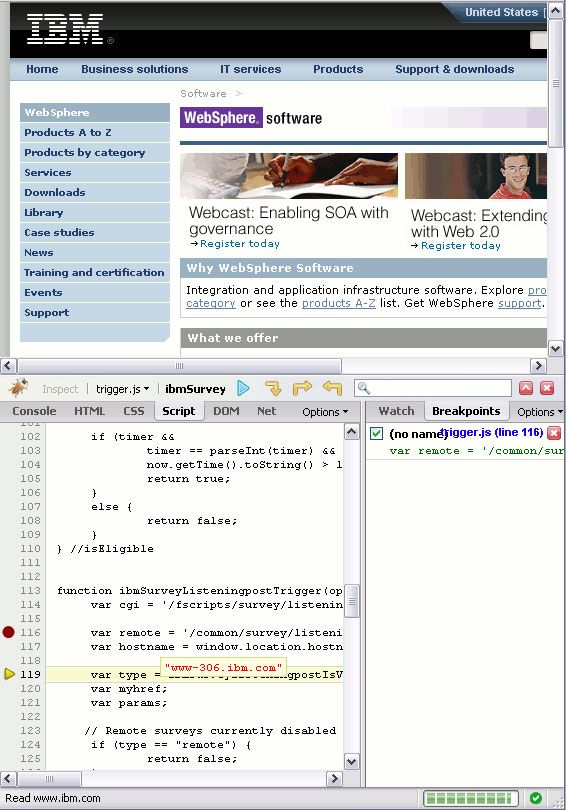Click ibmSurvey function name in toolbar

coord(195,389)
